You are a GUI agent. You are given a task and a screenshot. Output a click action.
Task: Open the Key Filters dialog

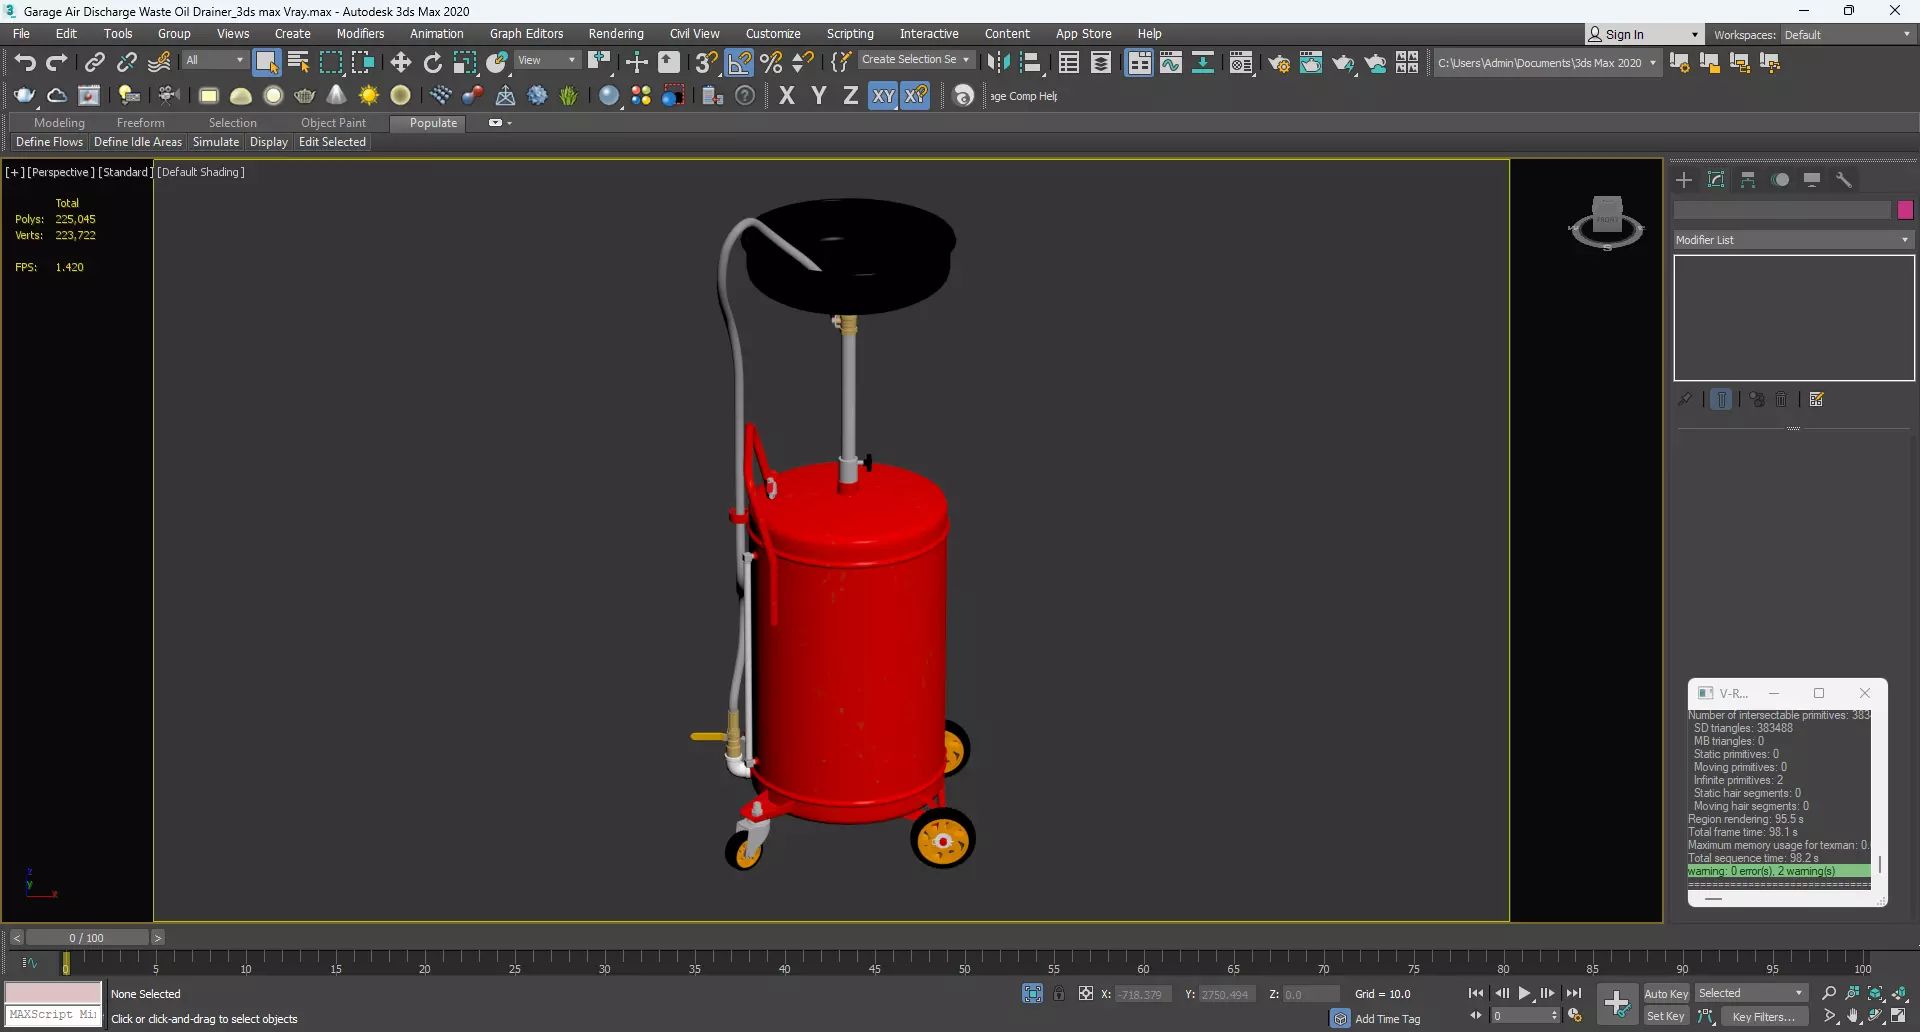pos(1764,1016)
